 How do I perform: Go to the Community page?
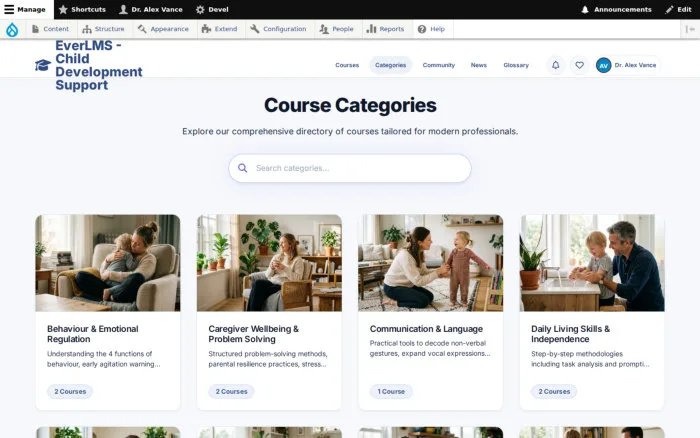pos(438,65)
